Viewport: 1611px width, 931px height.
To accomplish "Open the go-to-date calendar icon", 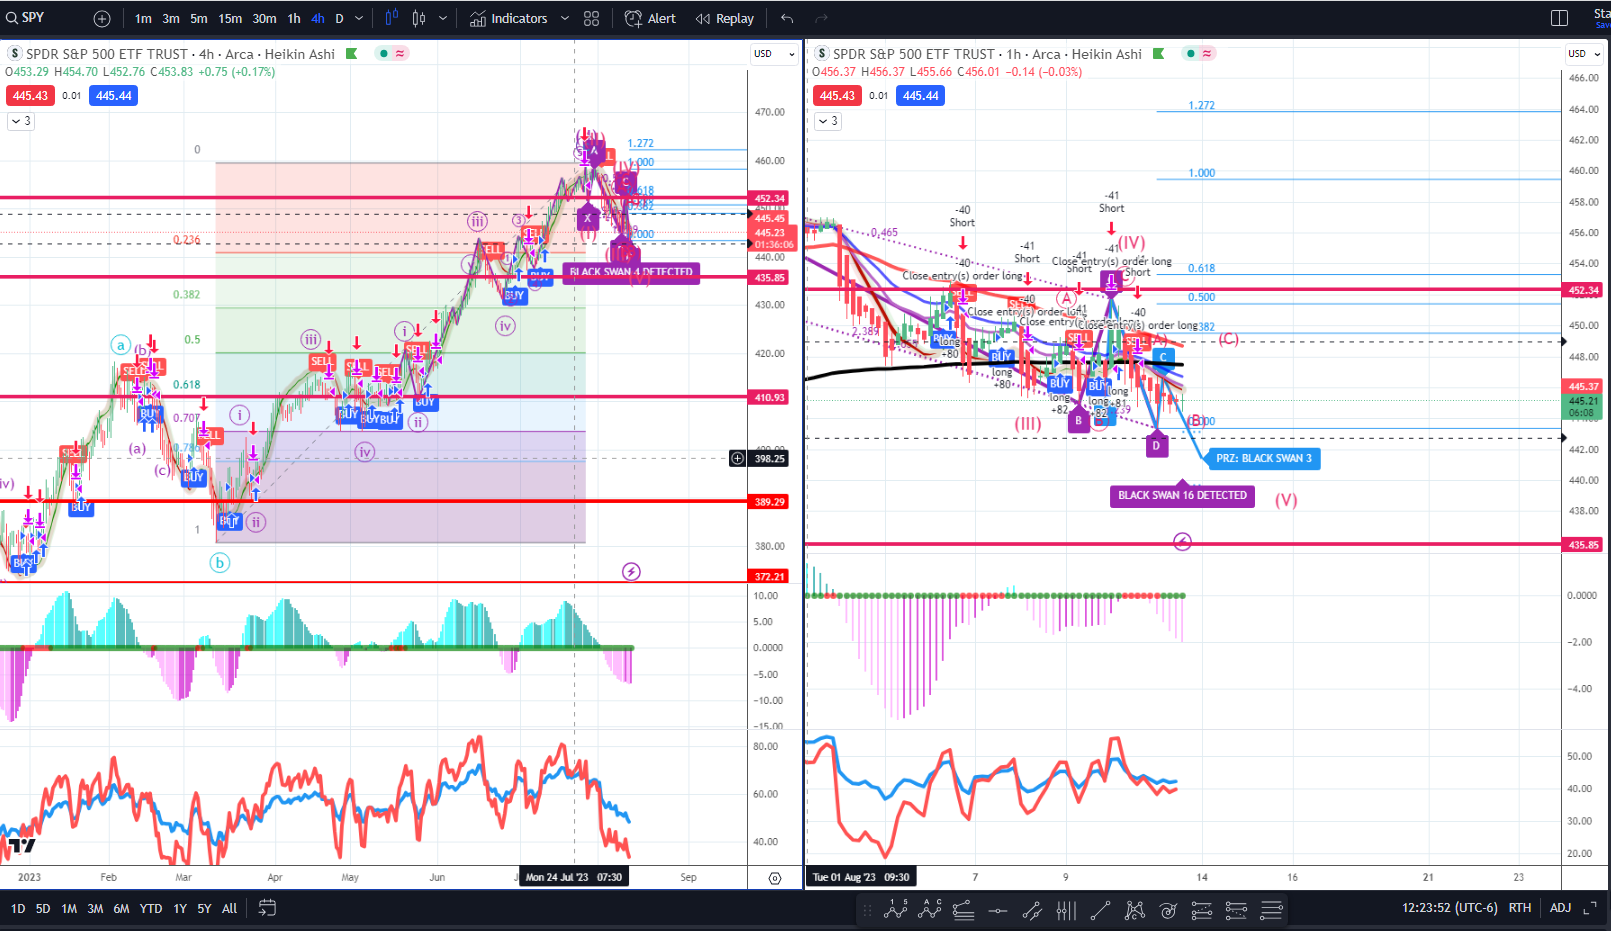I will [x=267, y=908].
